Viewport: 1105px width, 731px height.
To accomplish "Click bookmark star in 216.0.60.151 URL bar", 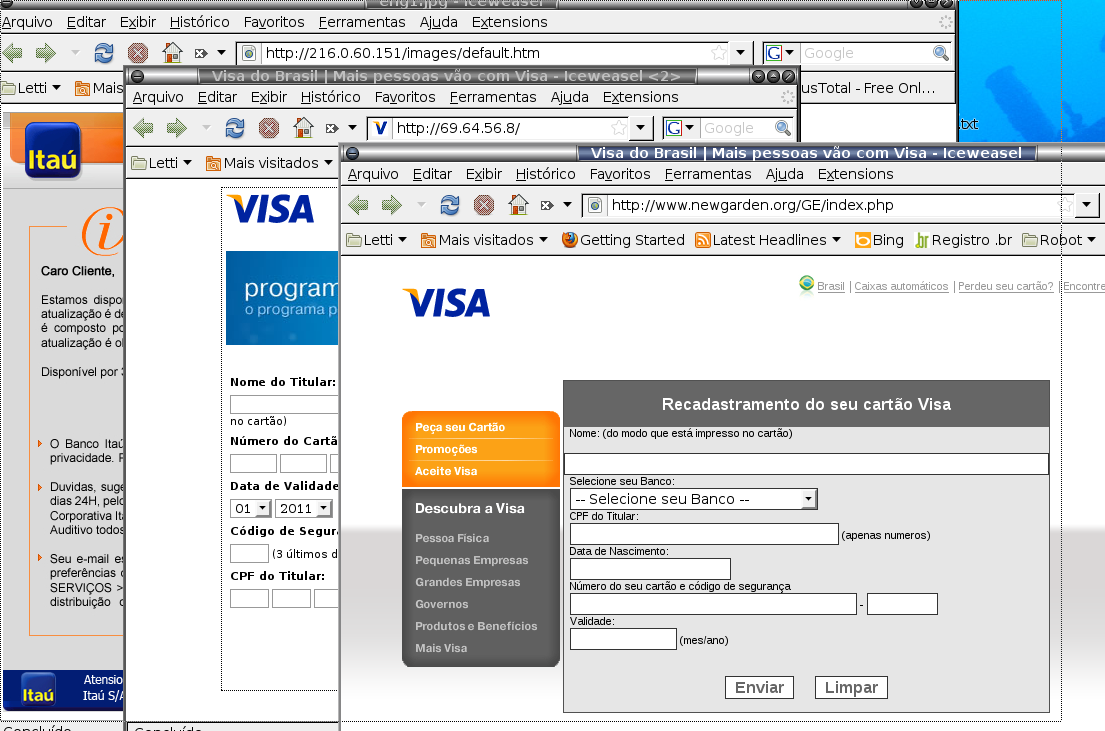I will point(719,53).
